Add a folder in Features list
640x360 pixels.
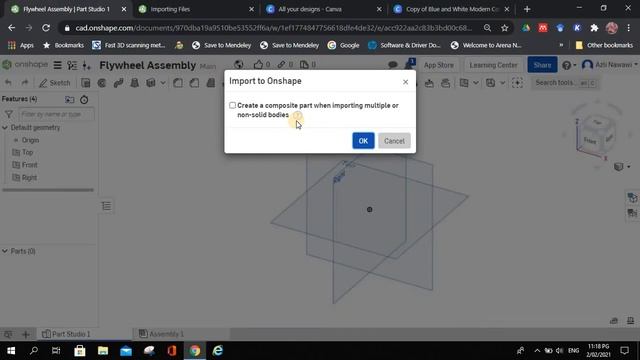coord(70,100)
